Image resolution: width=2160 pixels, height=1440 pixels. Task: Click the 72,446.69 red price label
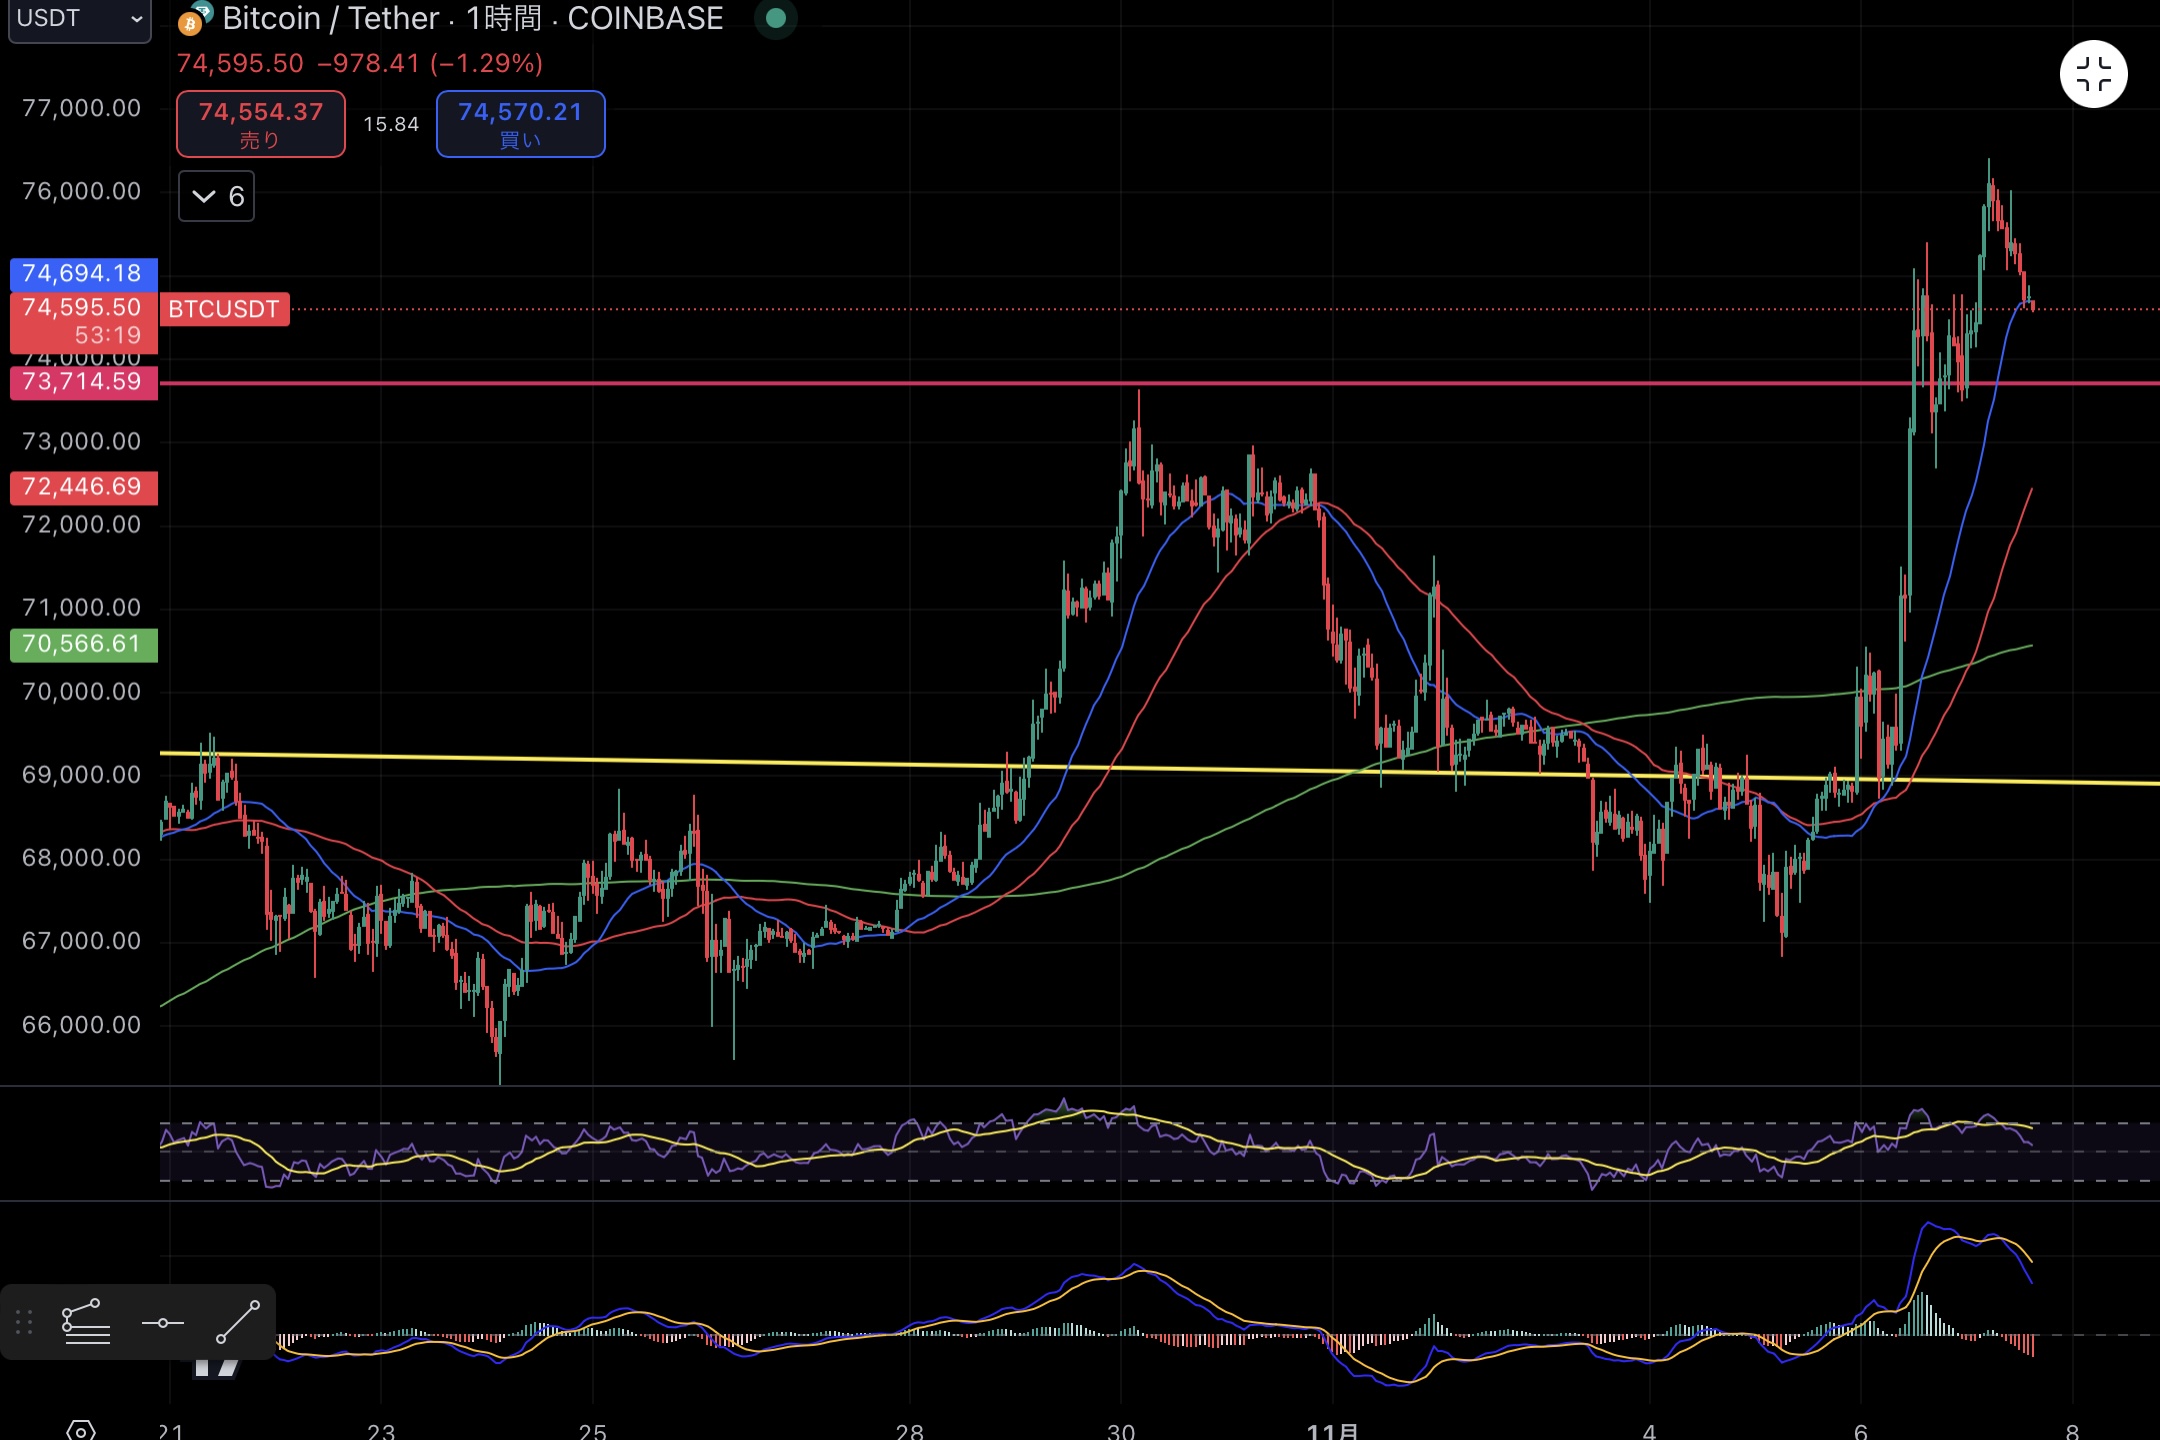[83, 487]
